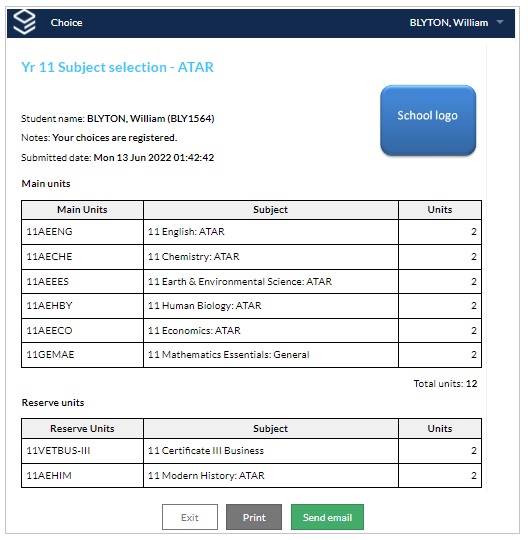The height and width of the screenshot is (540, 530).
Task: Open the BLYTON, William user dropdown arrow
Action: [x=500, y=22]
